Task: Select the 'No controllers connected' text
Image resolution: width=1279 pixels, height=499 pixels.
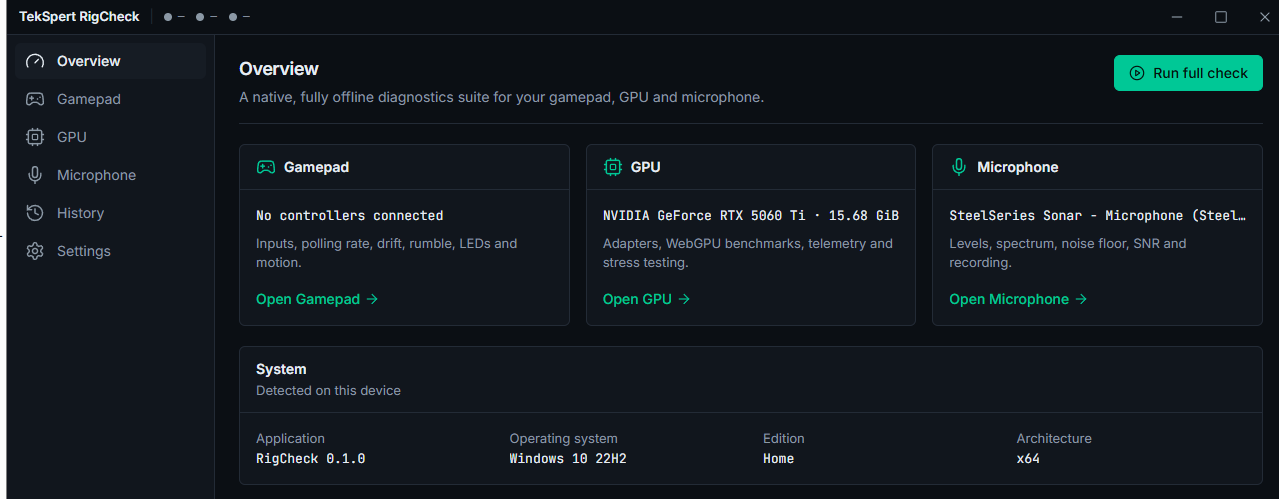Action: point(349,215)
